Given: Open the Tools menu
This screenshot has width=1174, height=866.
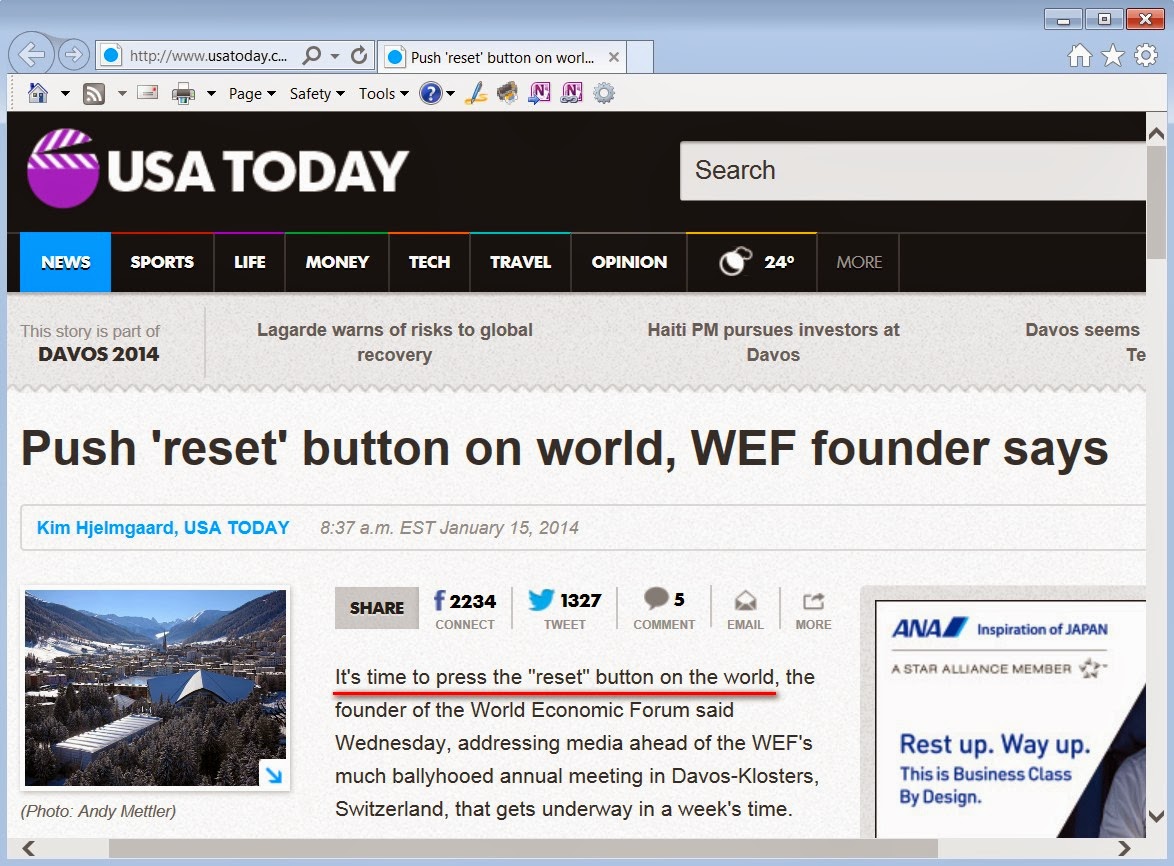Looking at the screenshot, I should click(383, 94).
